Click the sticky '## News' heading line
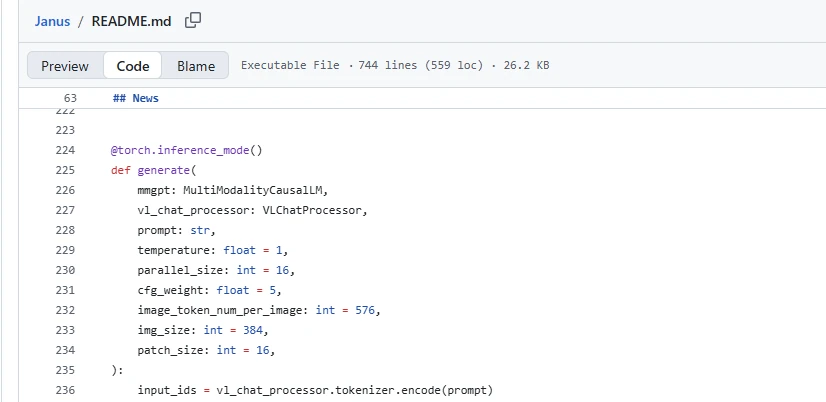 tap(135, 98)
